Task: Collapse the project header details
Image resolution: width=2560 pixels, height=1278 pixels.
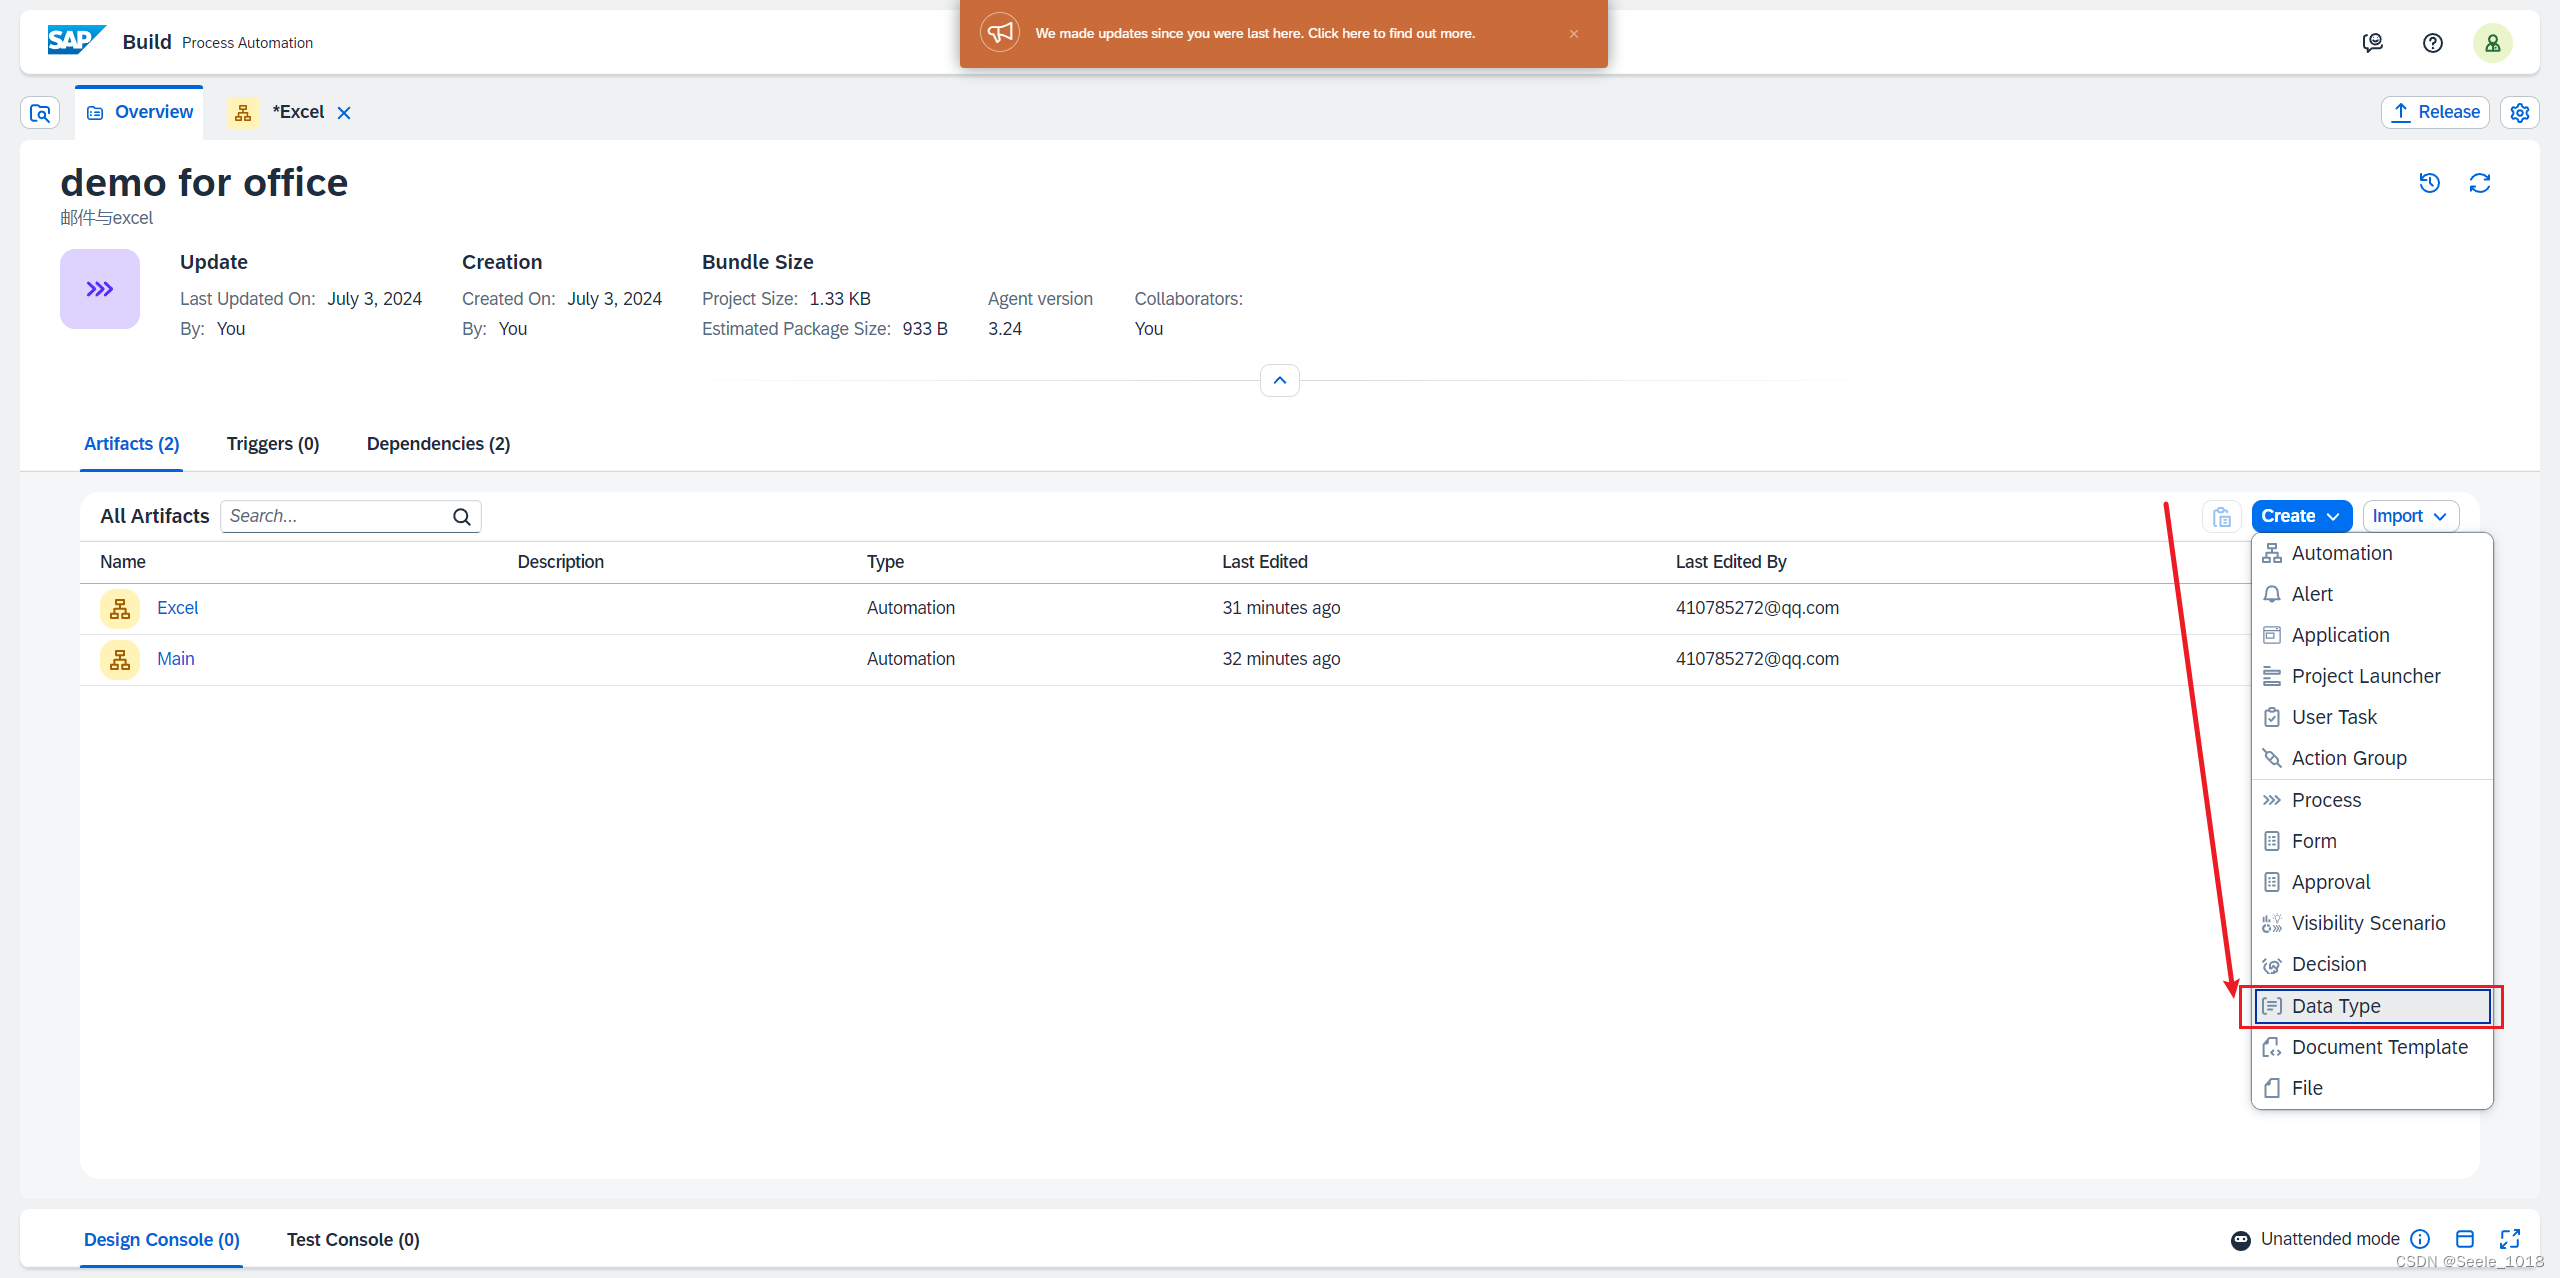Action: tap(1280, 380)
